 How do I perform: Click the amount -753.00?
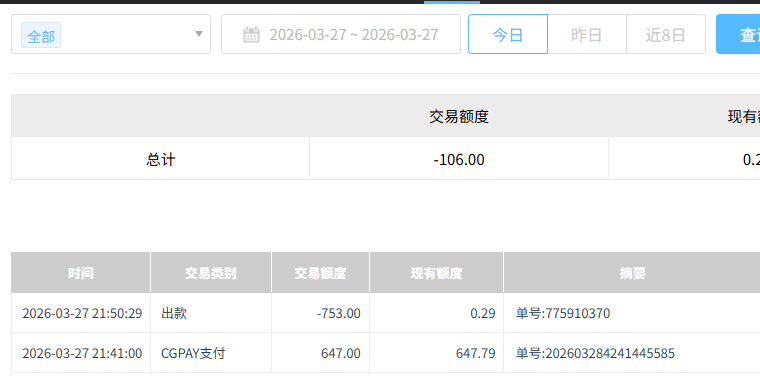(338, 314)
